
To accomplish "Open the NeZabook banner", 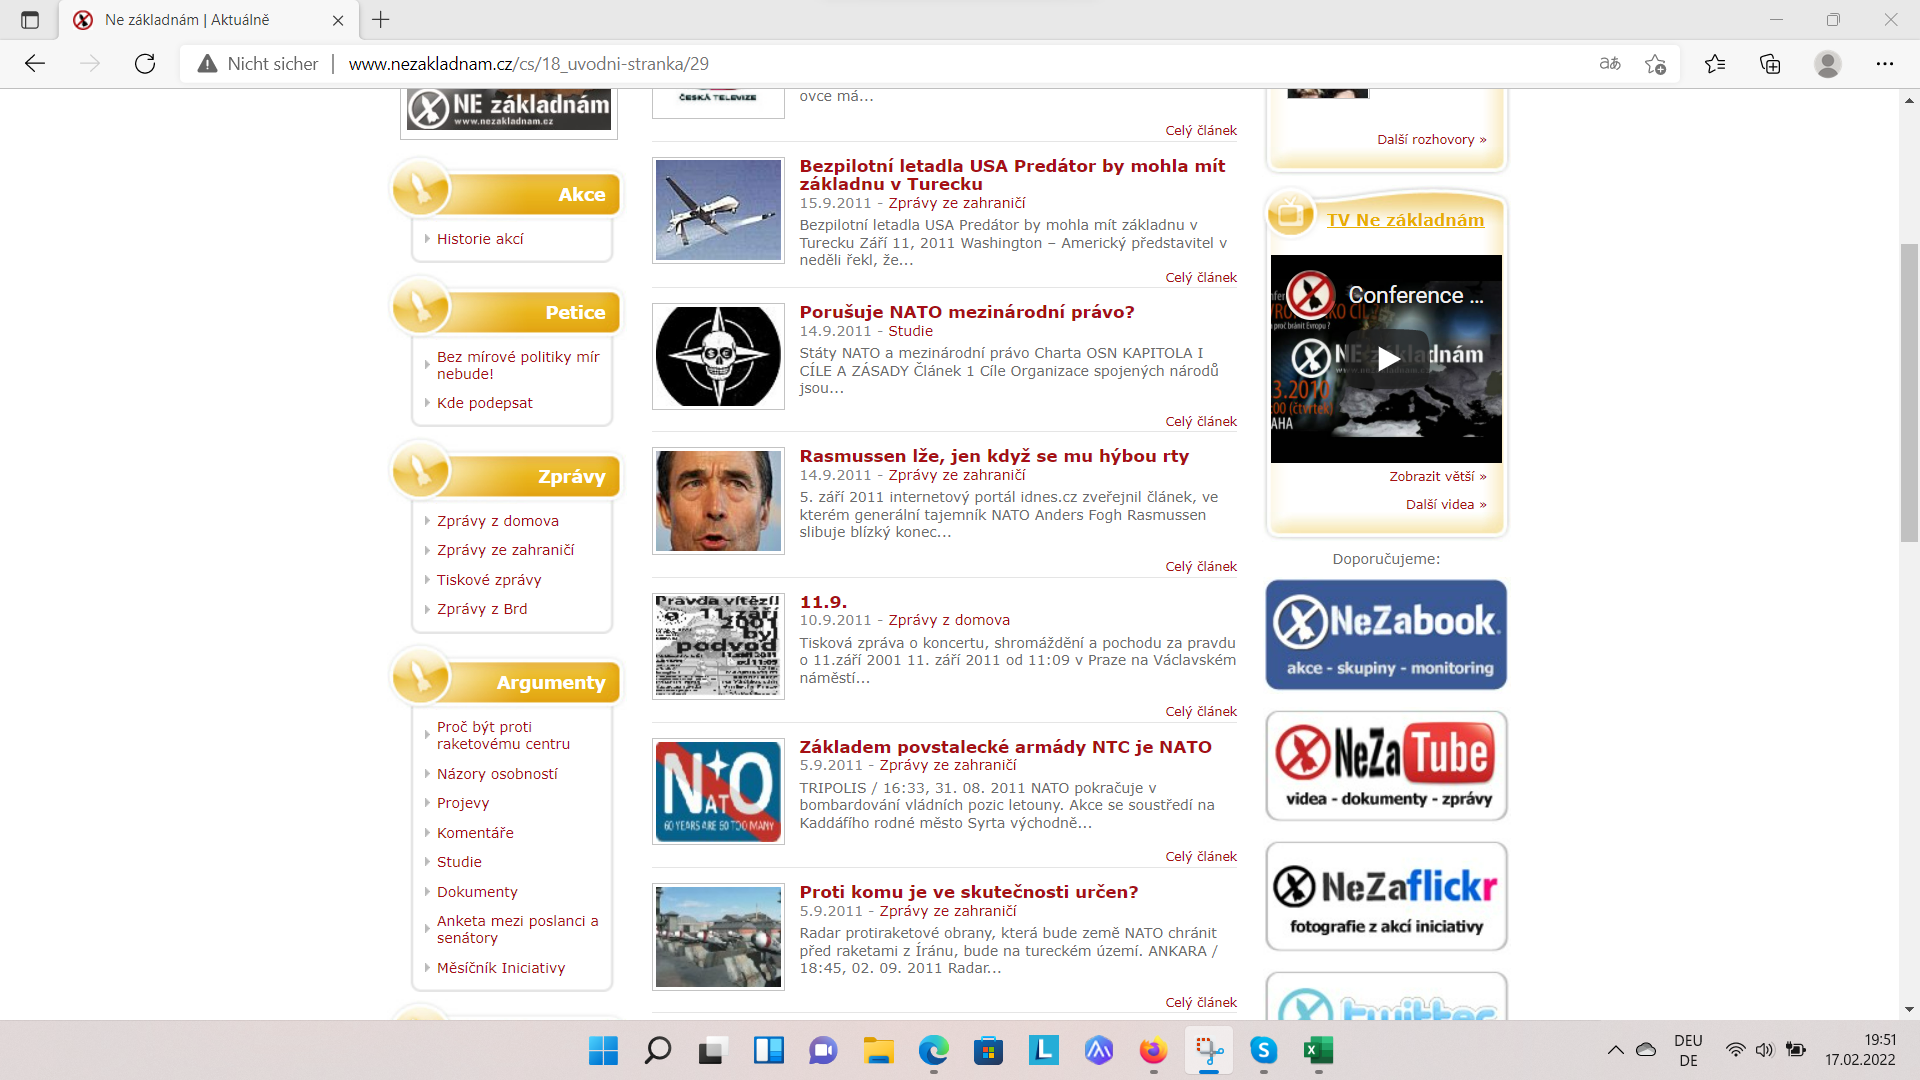I will (1386, 635).
